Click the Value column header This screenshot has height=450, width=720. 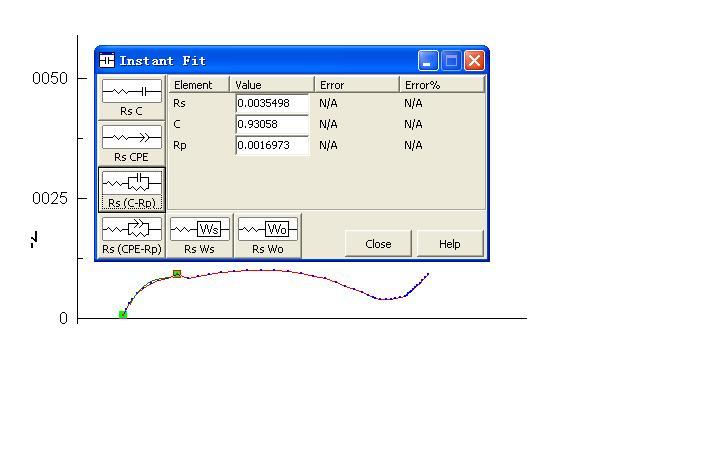click(272, 85)
